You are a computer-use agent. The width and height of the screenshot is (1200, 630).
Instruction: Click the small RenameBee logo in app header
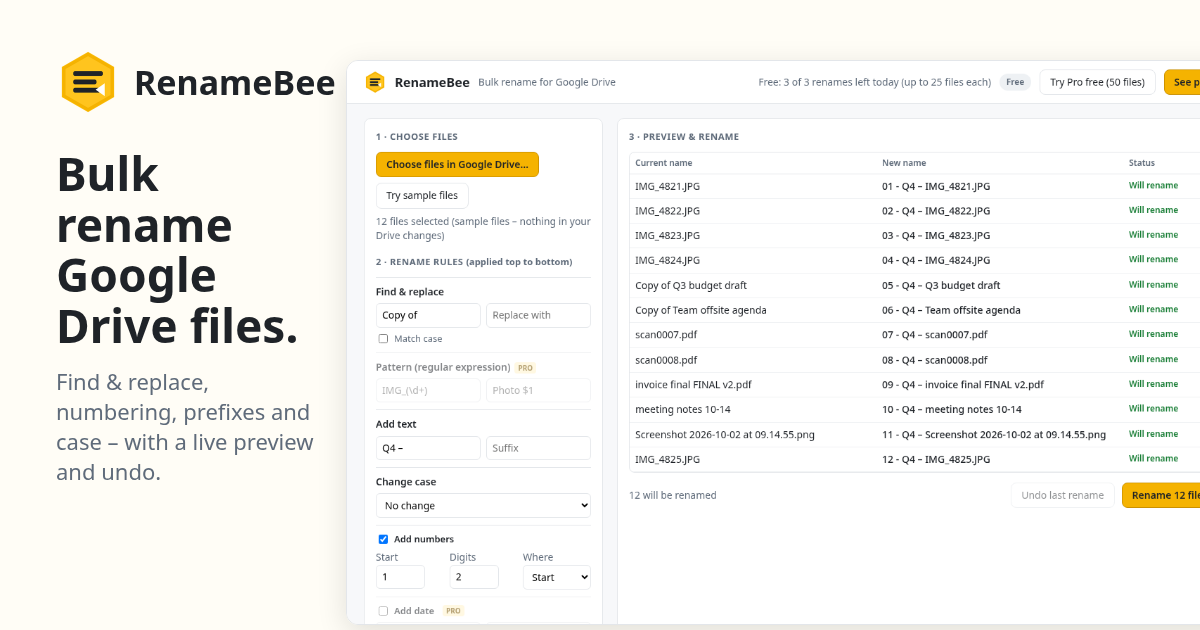[x=375, y=82]
